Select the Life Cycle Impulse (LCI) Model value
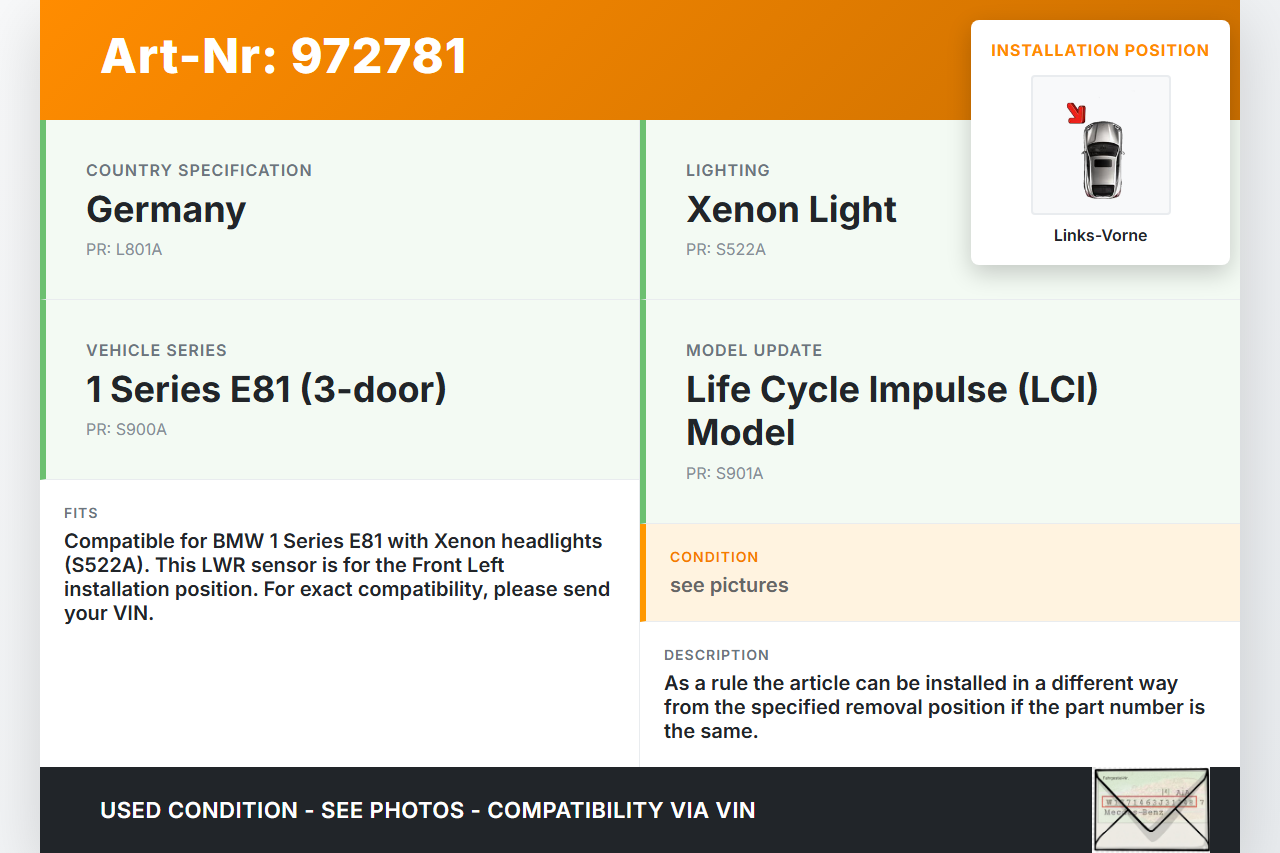The image size is (1280, 853). tap(892, 410)
